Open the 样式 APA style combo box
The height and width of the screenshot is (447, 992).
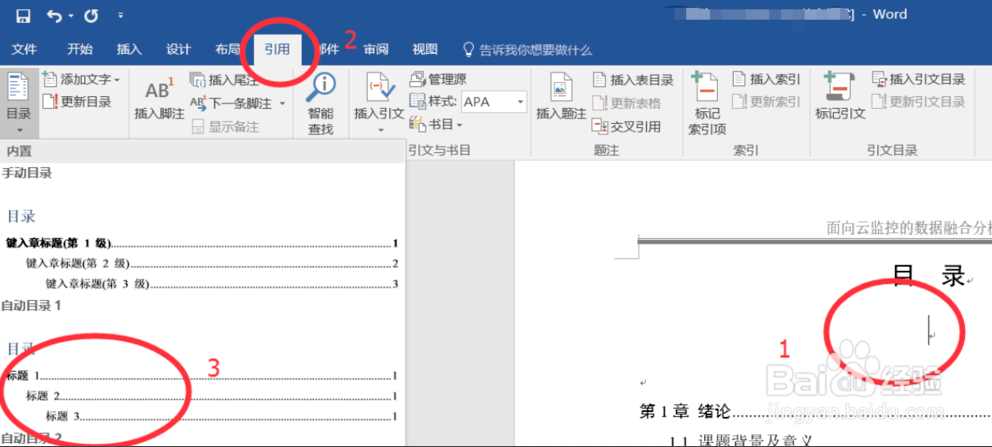(493, 102)
